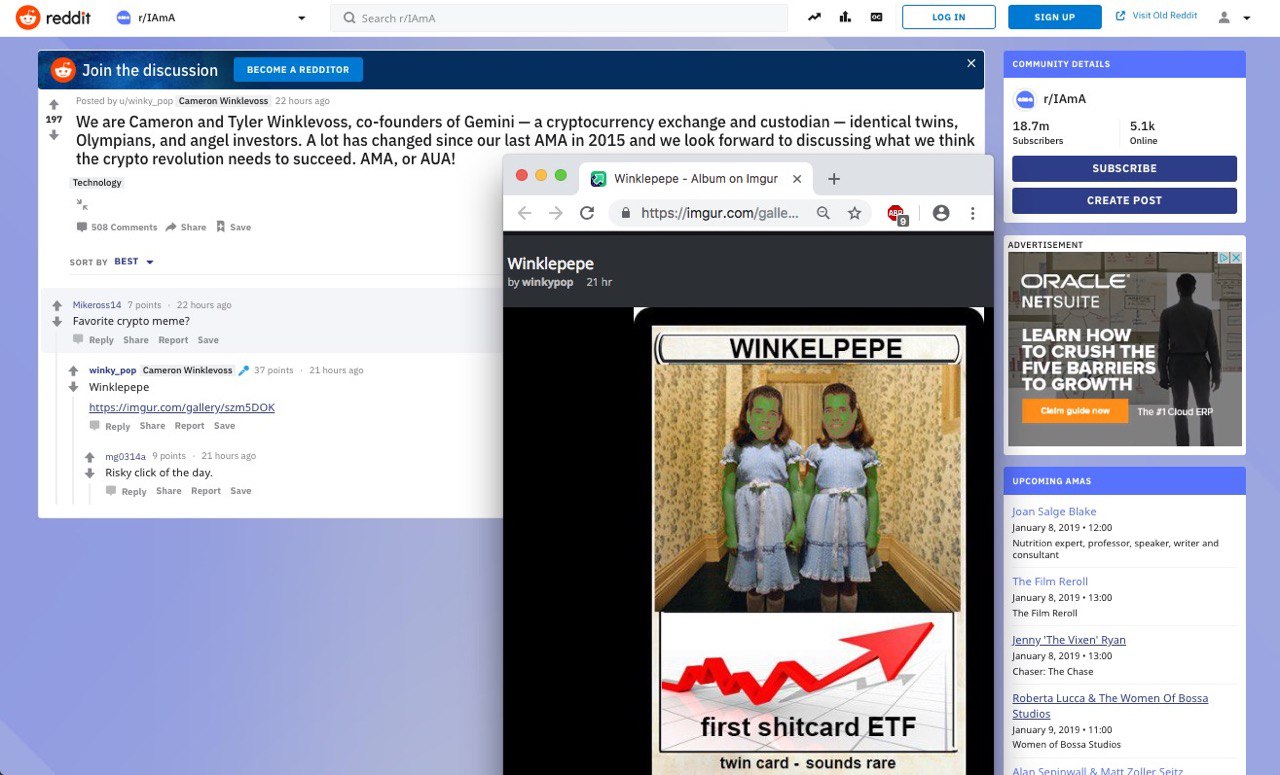The image size is (1280, 775).
Task: Open winkypop author link on Imgur
Action: pyautogui.click(x=548, y=283)
